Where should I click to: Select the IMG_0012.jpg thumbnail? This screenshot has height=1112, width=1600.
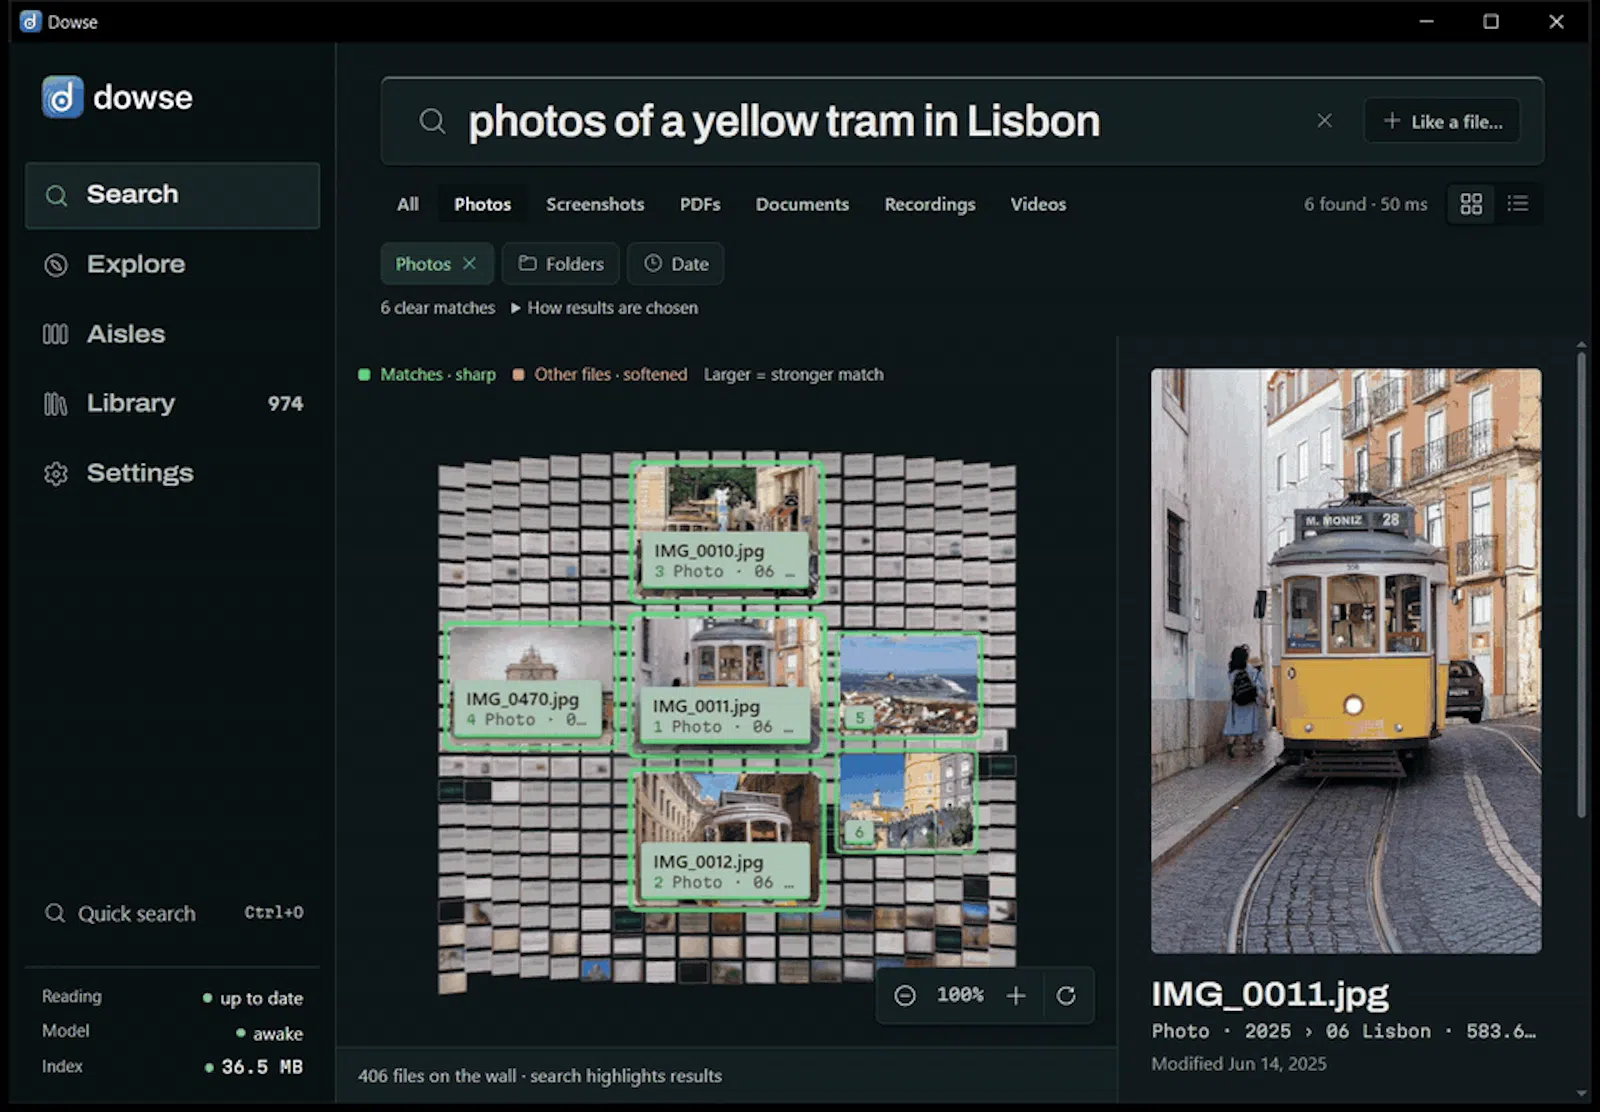[x=727, y=839]
